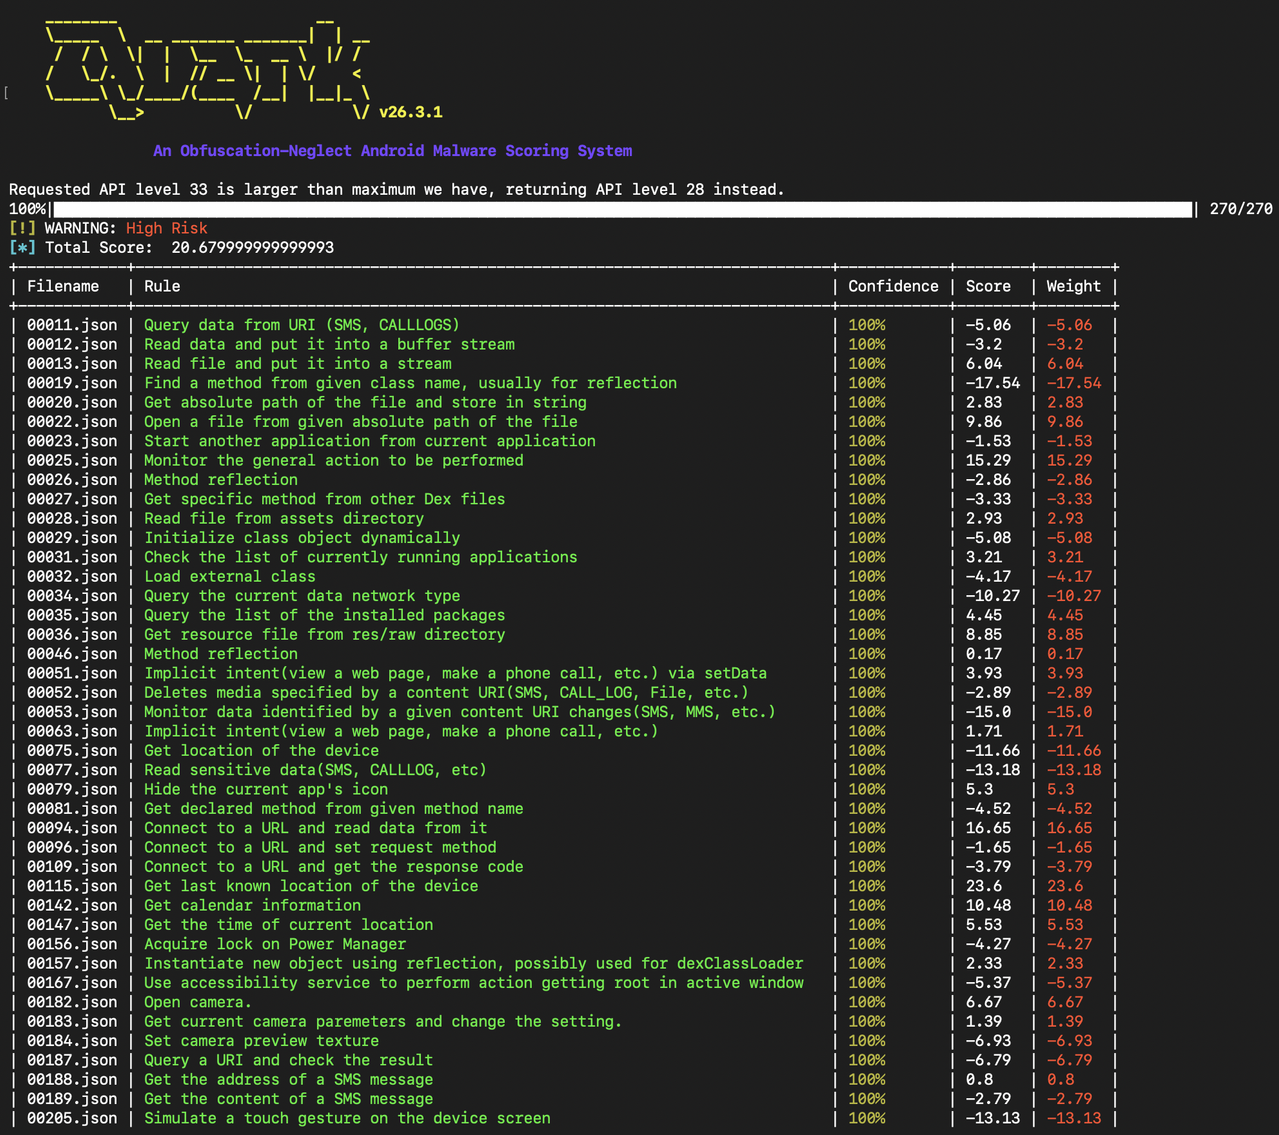The image size is (1279, 1135).
Task: Click rule "Acquire lock on Power Manager"
Action: click(275, 944)
